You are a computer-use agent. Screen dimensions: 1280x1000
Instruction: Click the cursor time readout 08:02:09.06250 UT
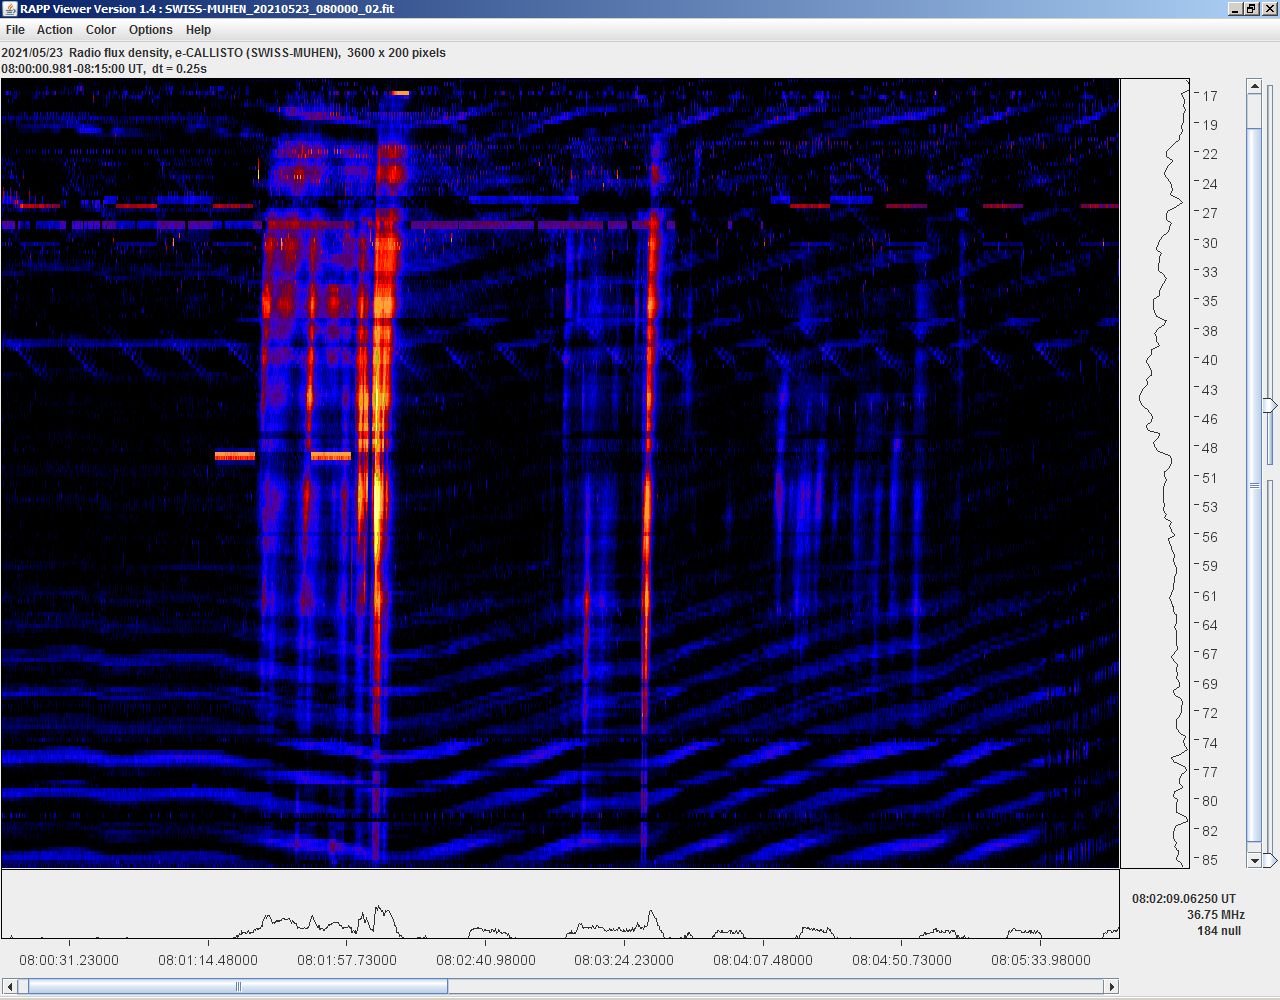(x=1184, y=899)
